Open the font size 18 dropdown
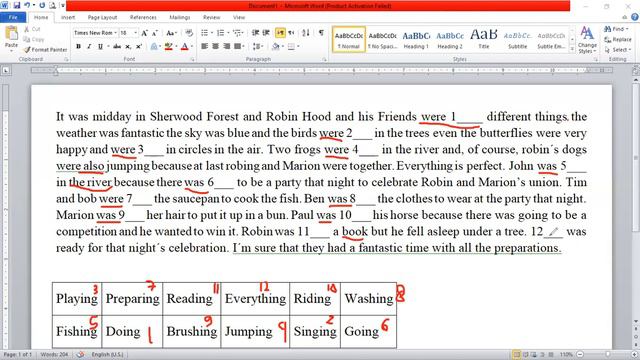The height and width of the screenshot is (360, 640). [135, 33]
